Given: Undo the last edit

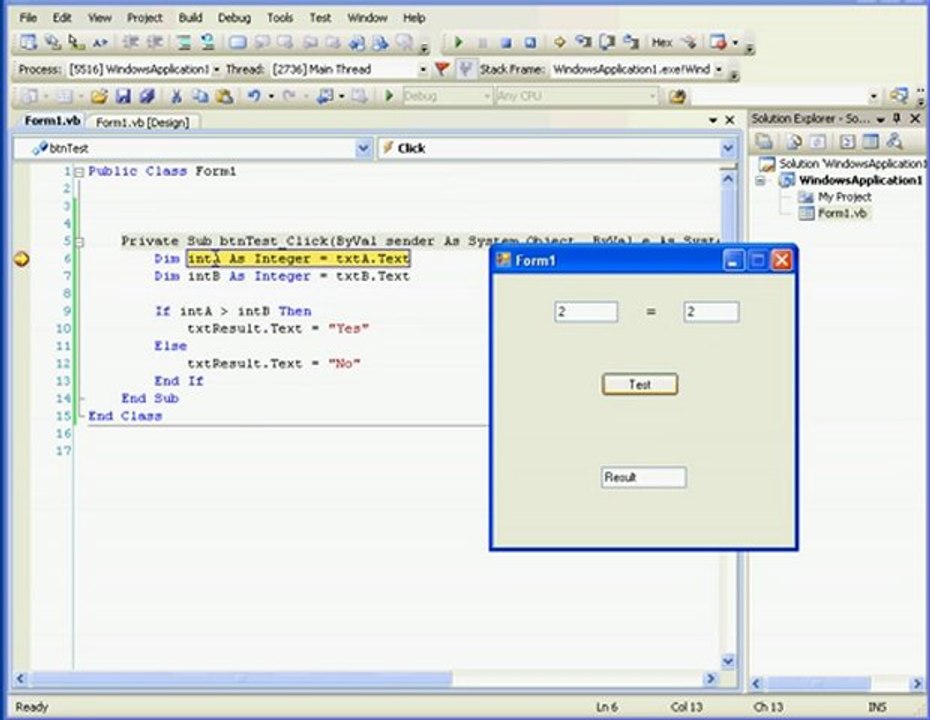Looking at the screenshot, I should tap(254, 95).
